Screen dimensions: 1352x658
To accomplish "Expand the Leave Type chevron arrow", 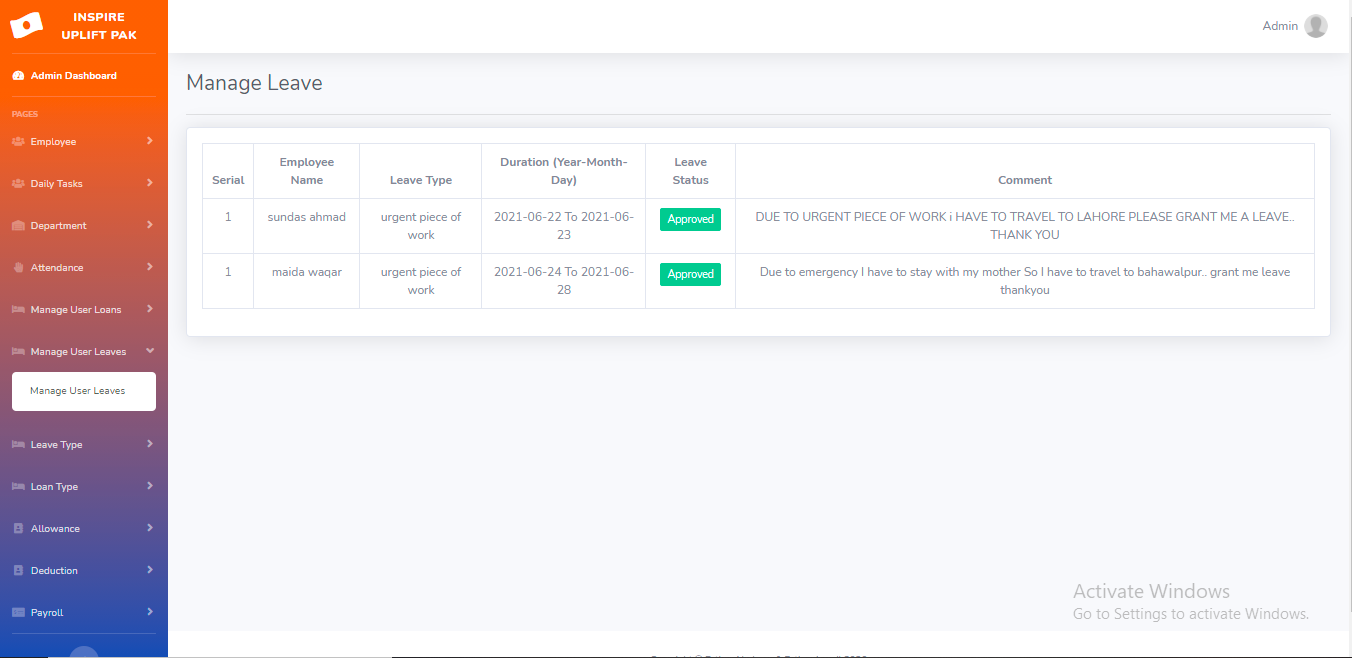I will click(x=149, y=444).
